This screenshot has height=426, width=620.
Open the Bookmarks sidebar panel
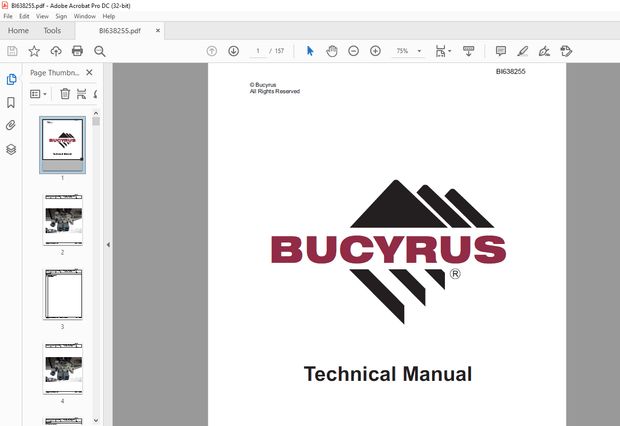(11, 102)
